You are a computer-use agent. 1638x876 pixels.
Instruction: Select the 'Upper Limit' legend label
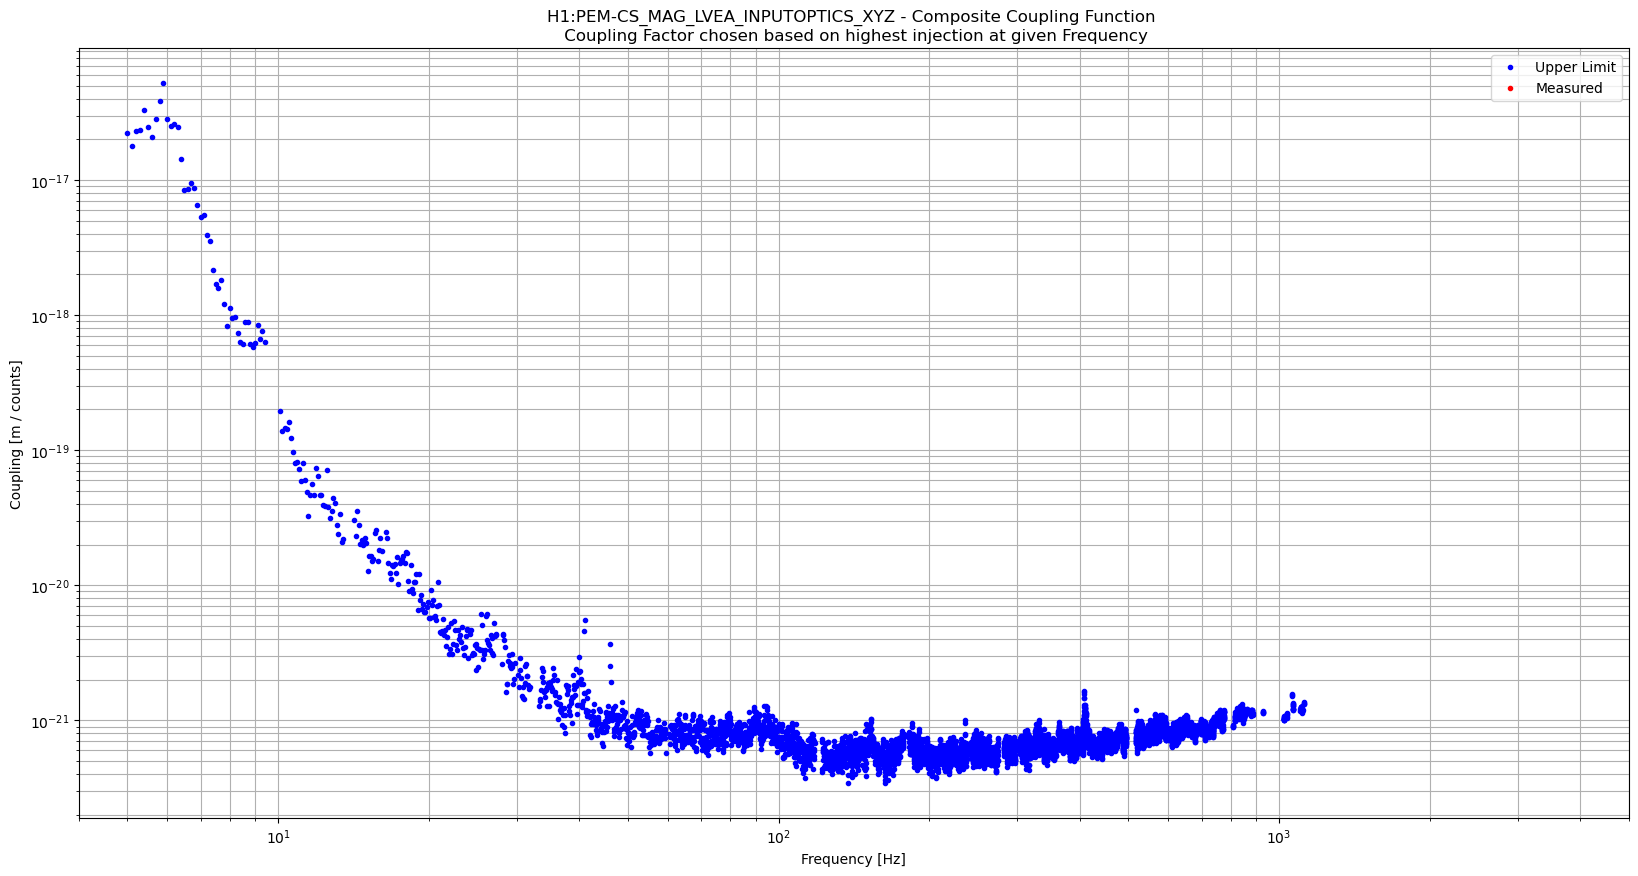(1575, 68)
